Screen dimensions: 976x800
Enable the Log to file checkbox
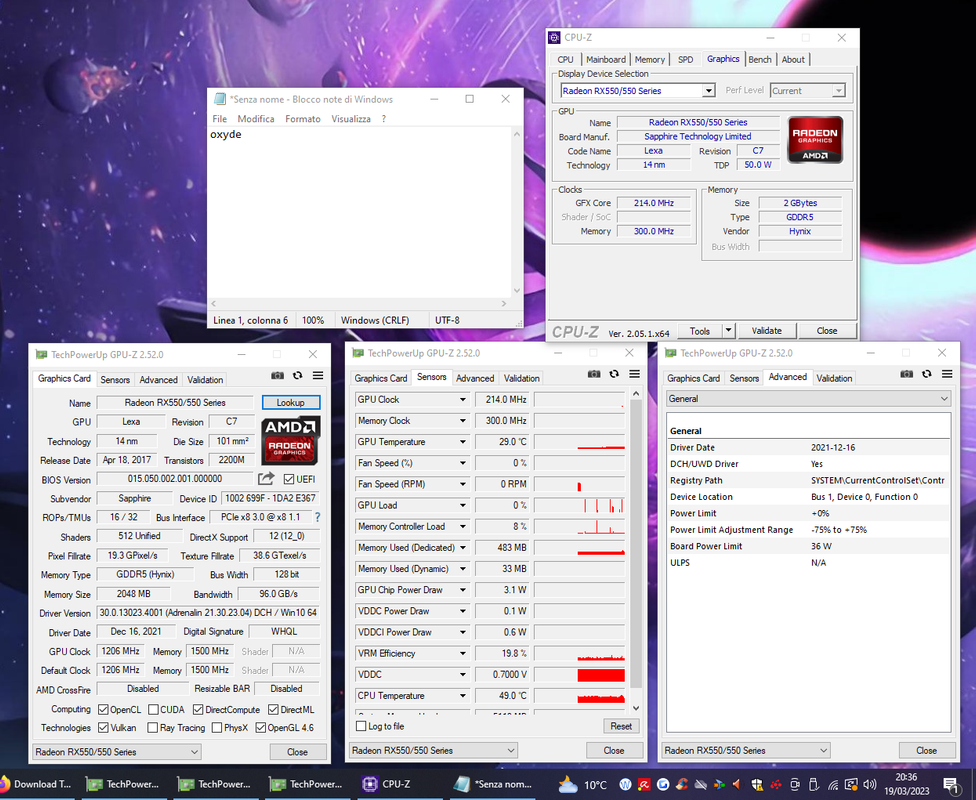(x=360, y=726)
